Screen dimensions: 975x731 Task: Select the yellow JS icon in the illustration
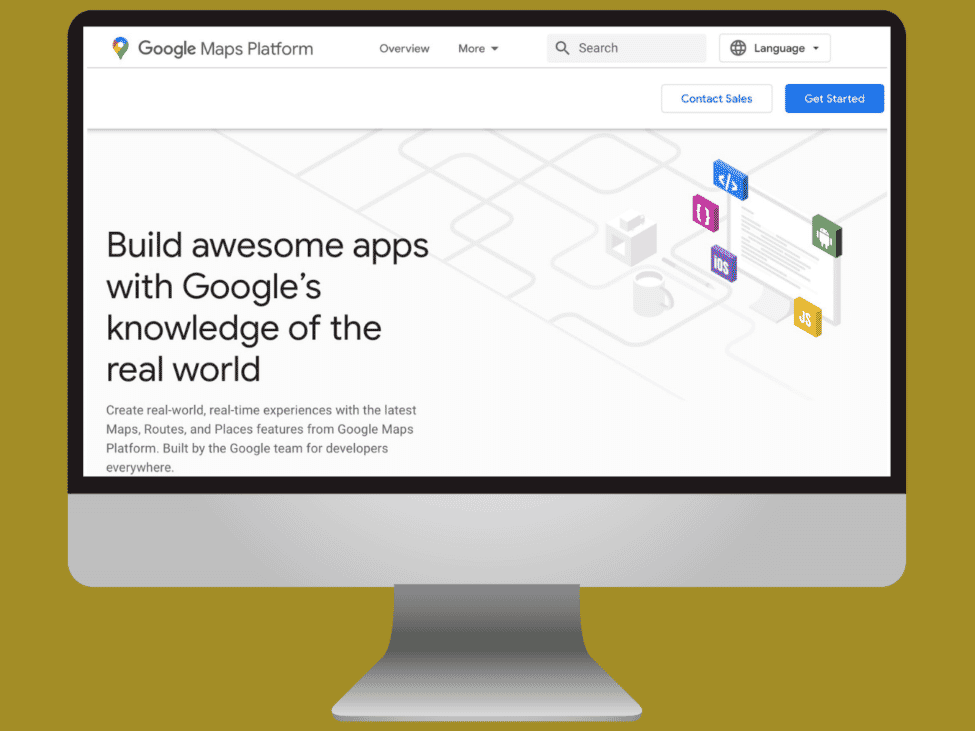click(806, 318)
